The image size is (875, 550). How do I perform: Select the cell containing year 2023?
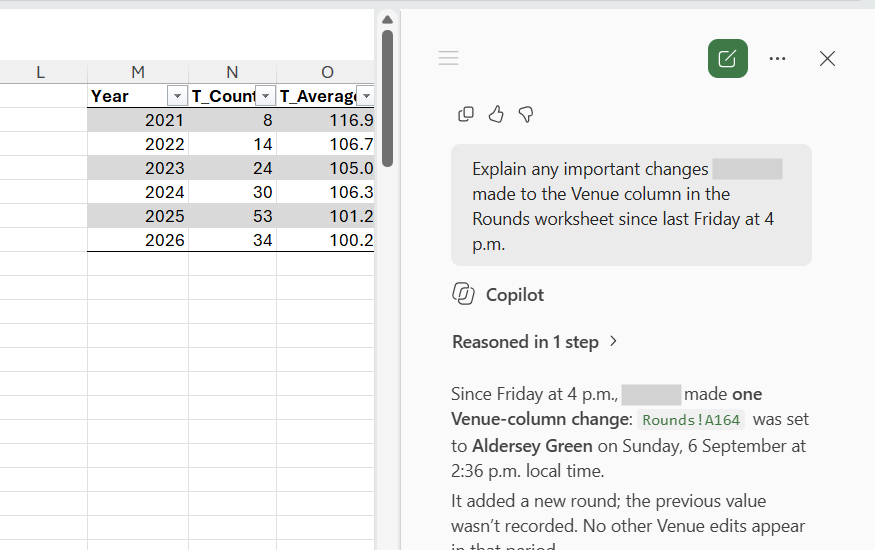pos(138,168)
